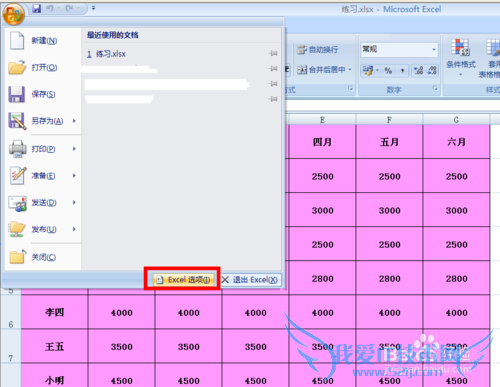Open the alignment group dialog launcher
Viewport: 500px width, 387px height.
pos(350,88)
